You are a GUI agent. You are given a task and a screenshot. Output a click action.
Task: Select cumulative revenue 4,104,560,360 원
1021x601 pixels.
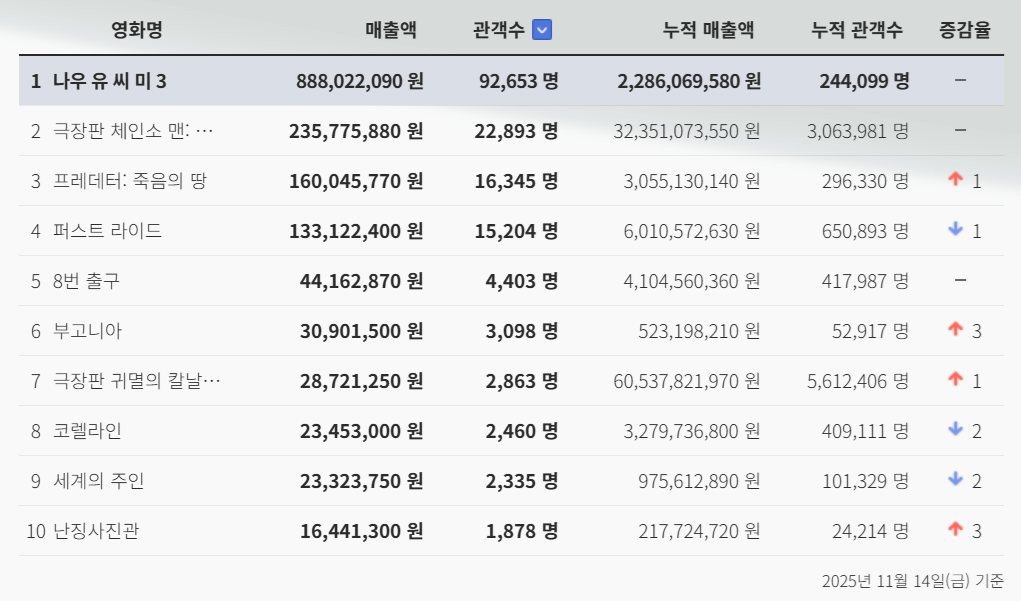pos(692,281)
